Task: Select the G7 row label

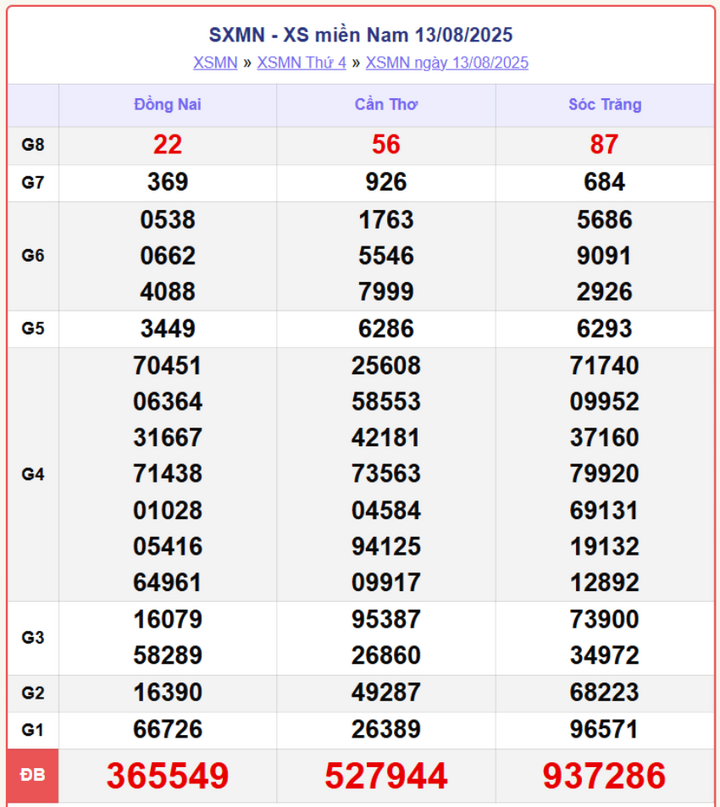Action: (x=33, y=182)
